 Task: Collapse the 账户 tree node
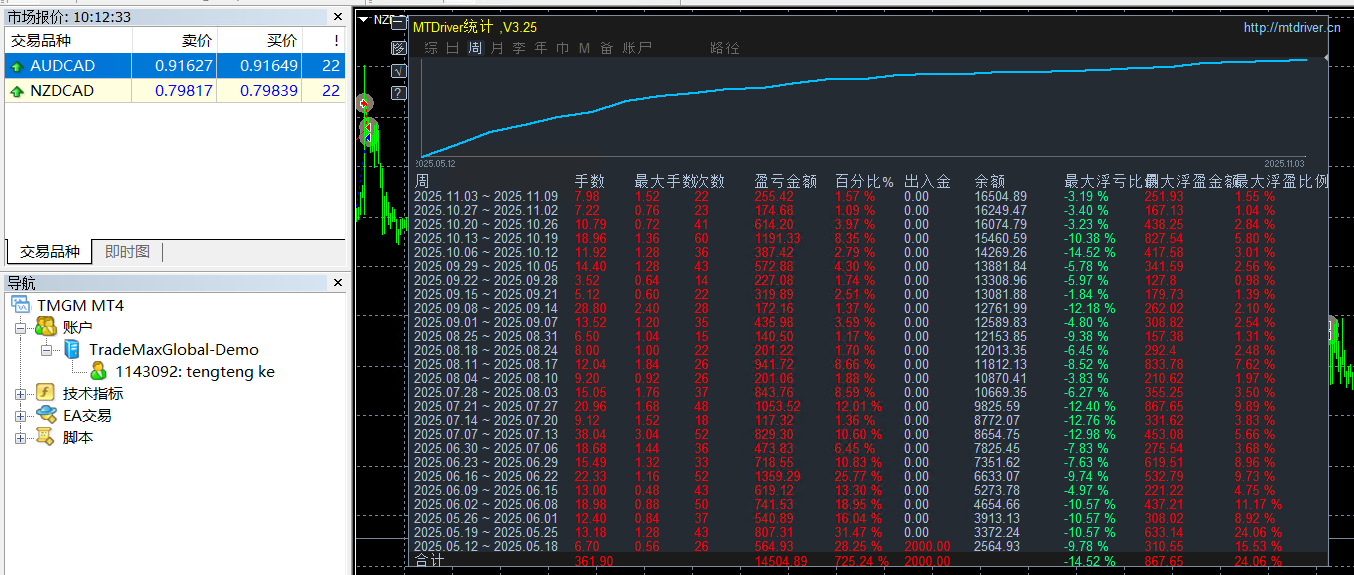pos(21,327)
